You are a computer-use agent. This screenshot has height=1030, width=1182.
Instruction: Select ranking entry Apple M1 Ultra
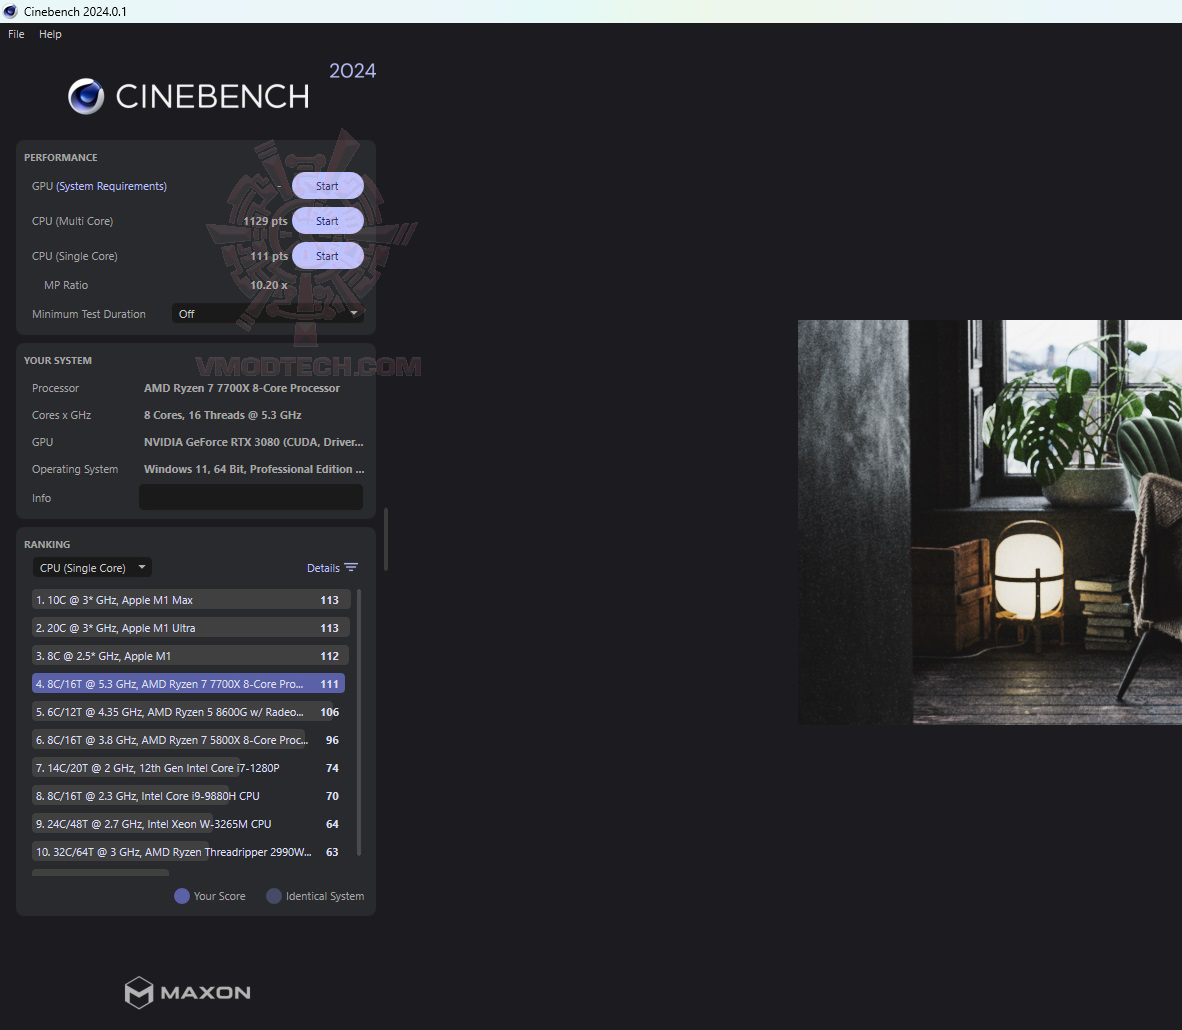(191, 628)
